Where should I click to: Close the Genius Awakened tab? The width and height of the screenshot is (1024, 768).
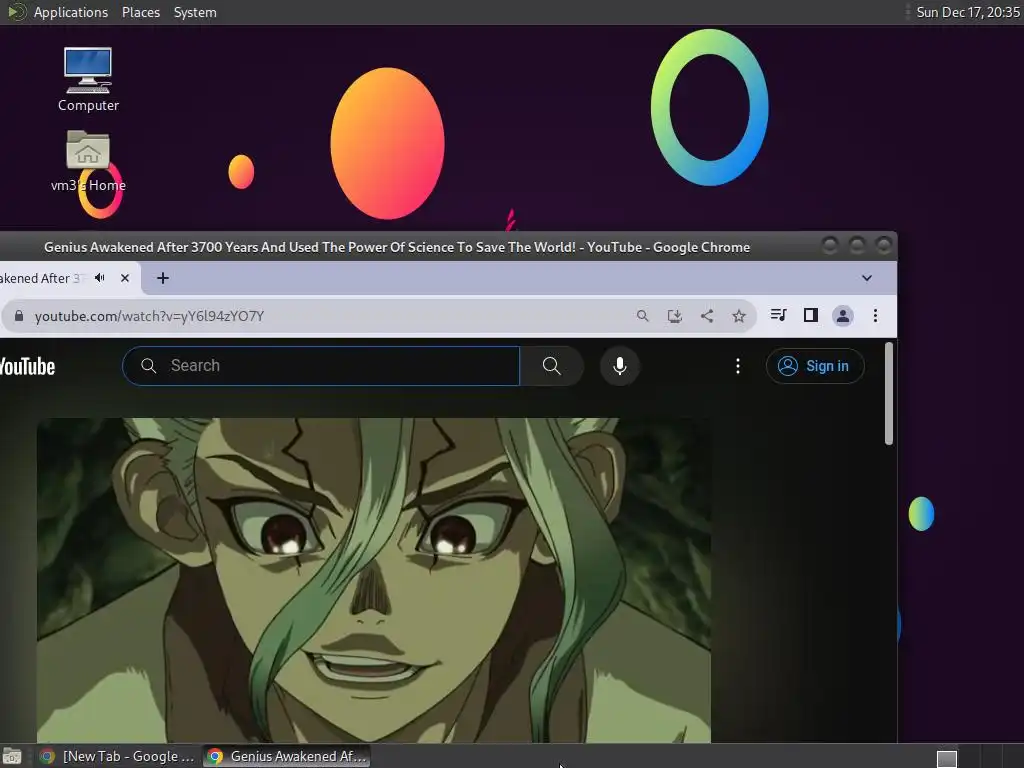point(125,278)
